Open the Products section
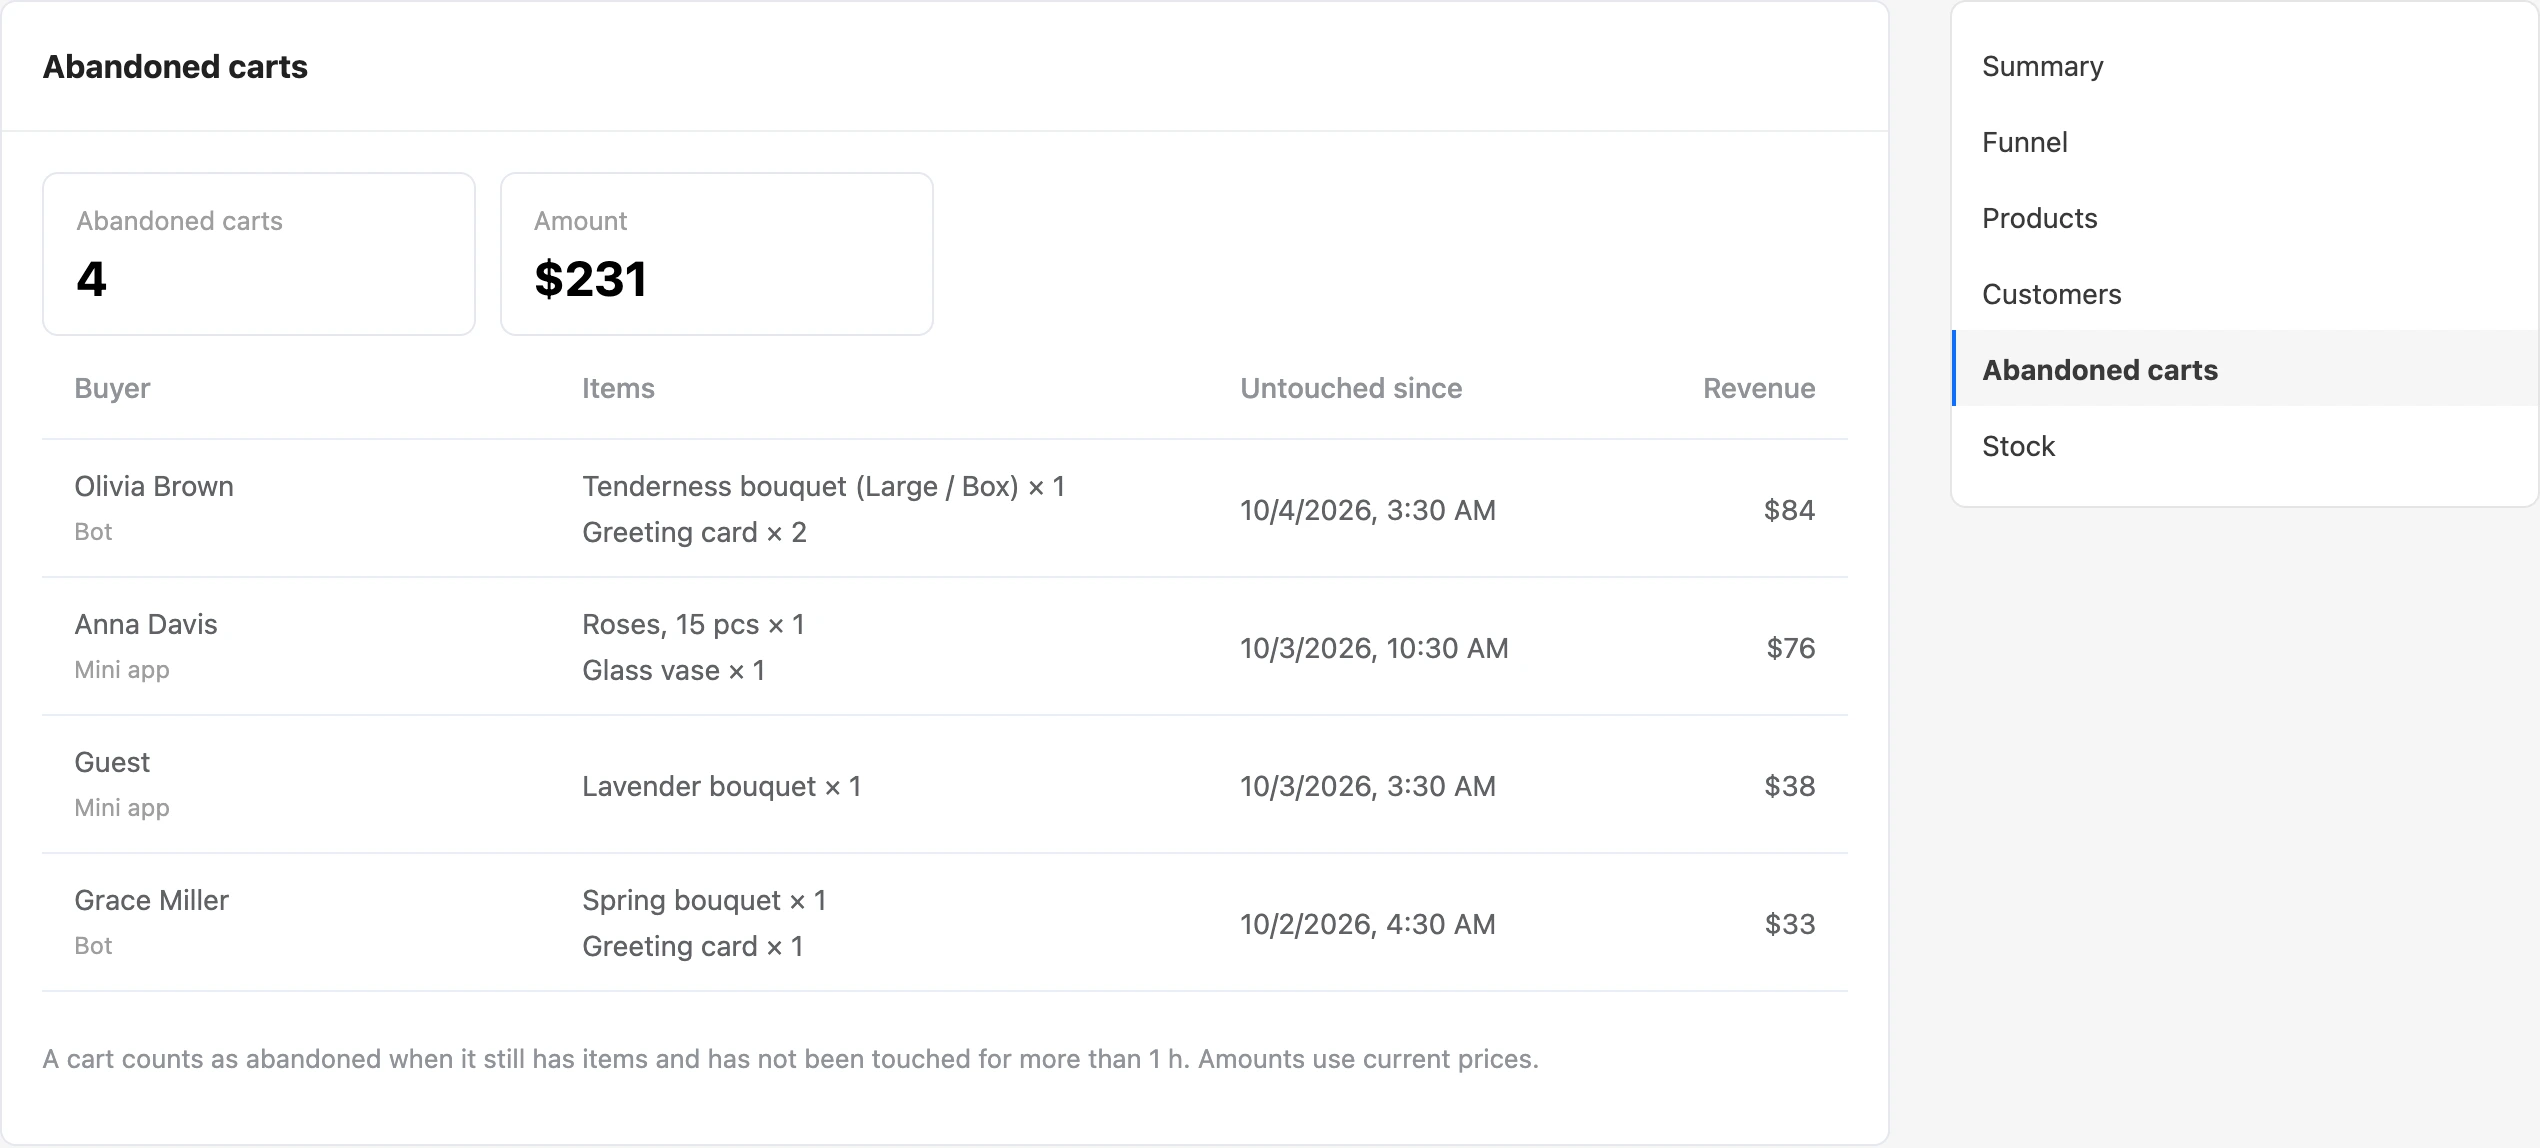Viewport: 2540px width, 1148px height. 2245,218
